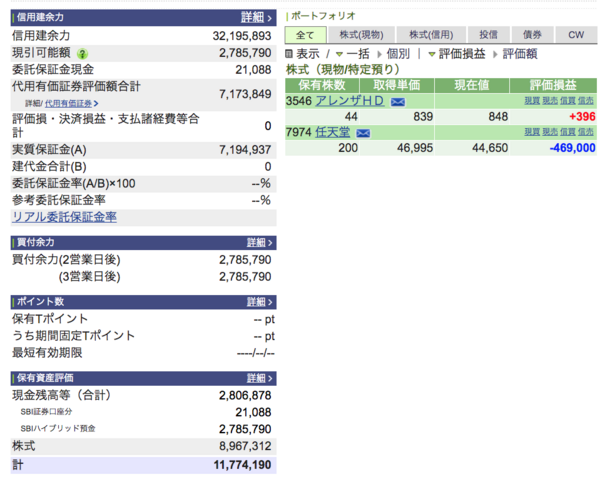Click the 現在値 column header
This screenshot has height=482, width=600.
coord(472,85)
